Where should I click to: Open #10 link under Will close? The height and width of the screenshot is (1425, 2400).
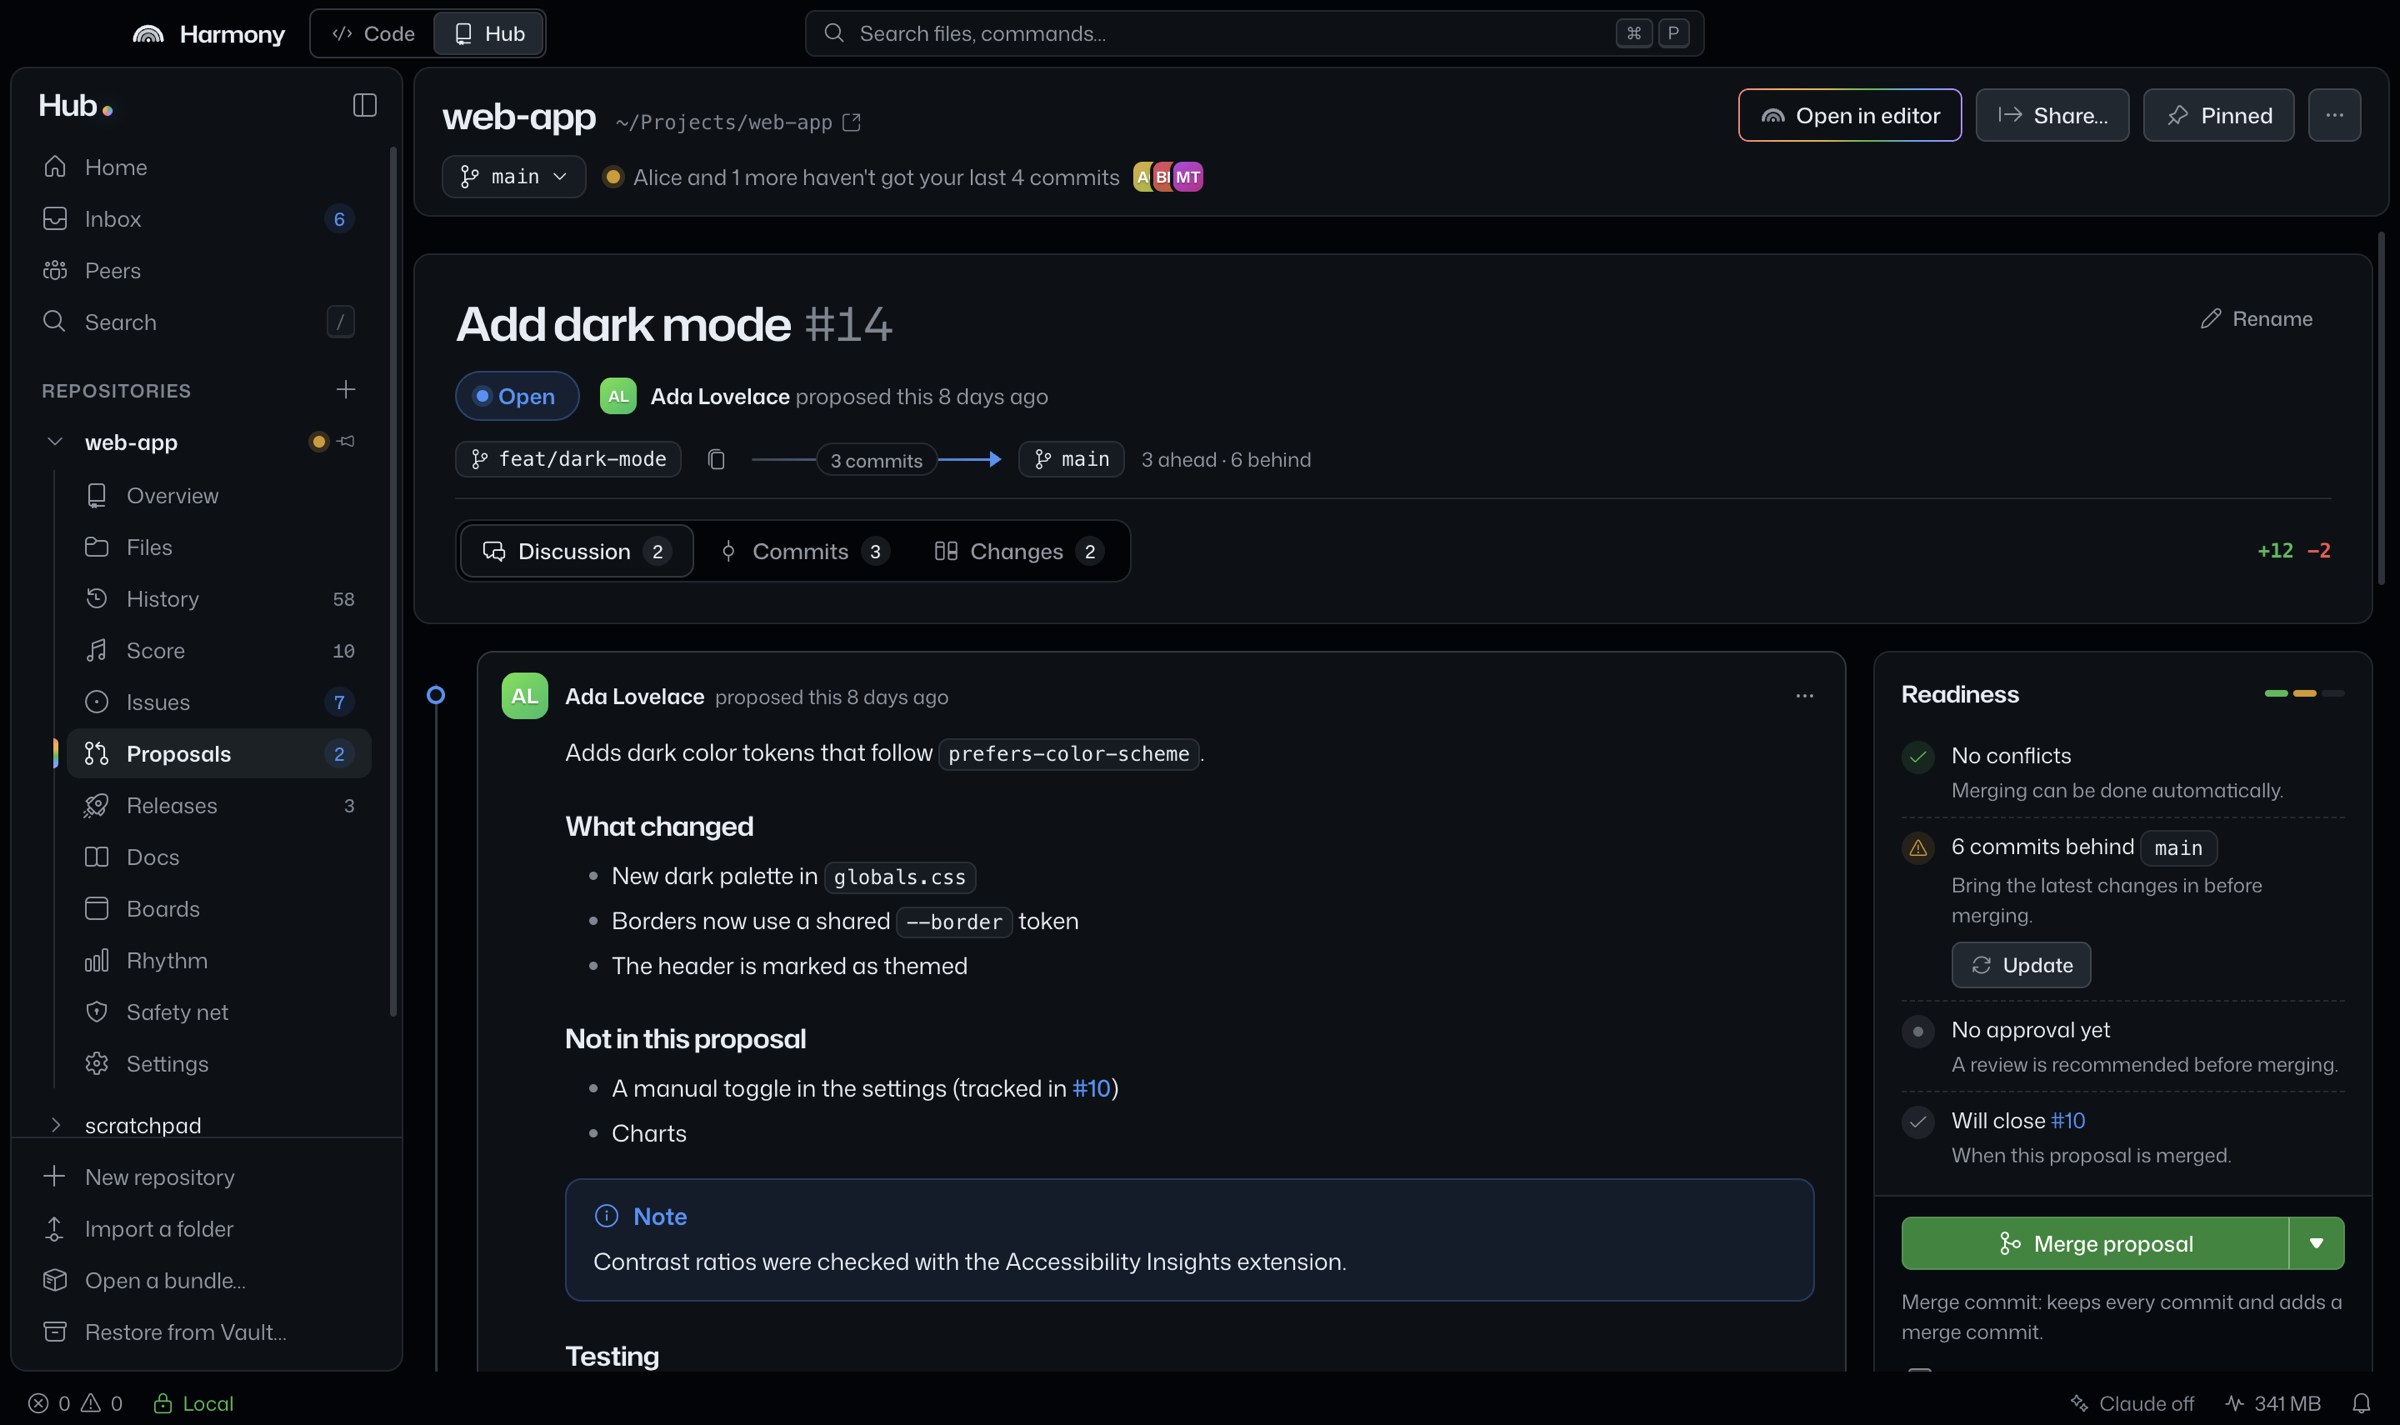click(x=2067, y=1121)
